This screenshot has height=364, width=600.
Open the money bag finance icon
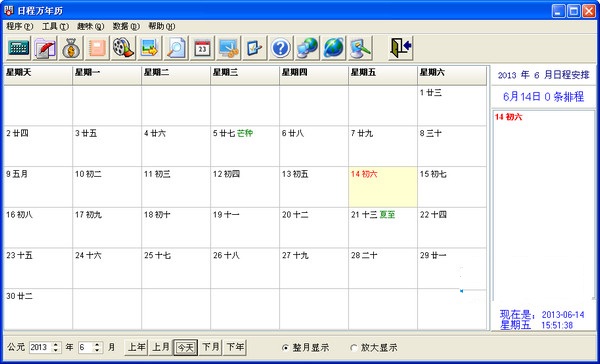coord(71,48)
